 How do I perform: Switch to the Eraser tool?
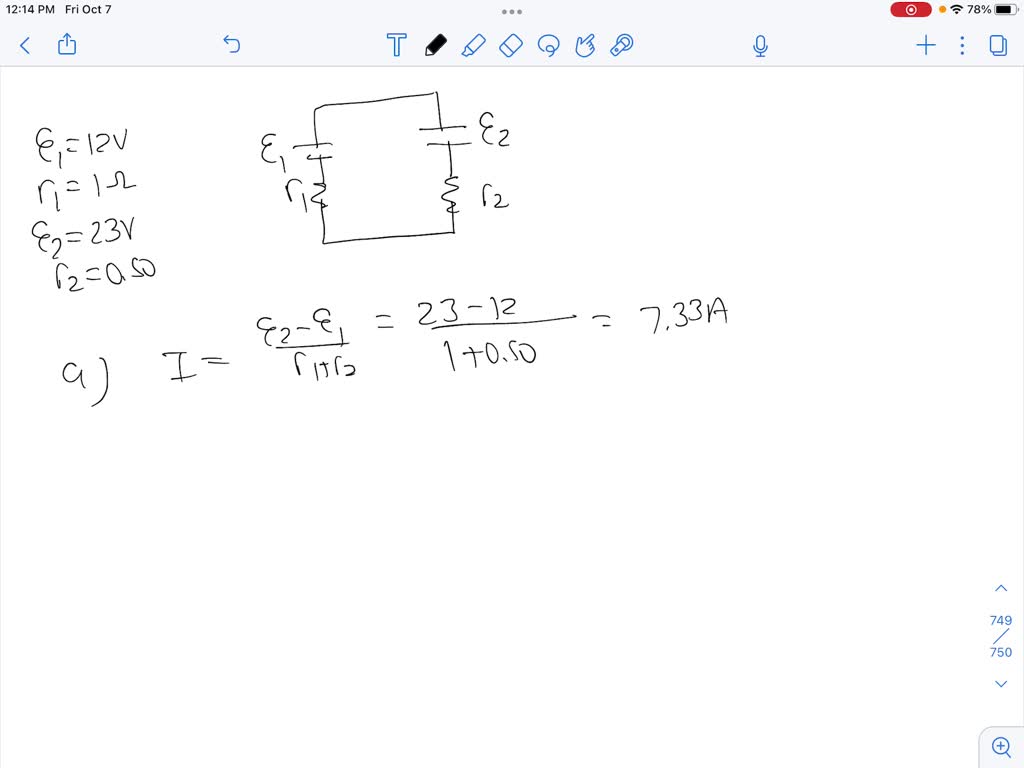coord(510,45)
